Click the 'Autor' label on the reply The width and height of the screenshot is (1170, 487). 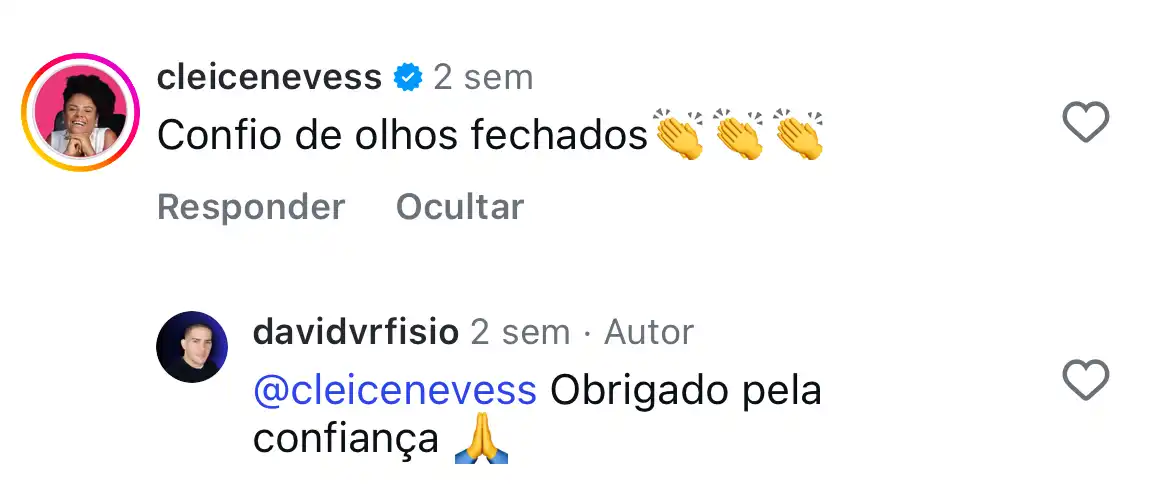649,332
